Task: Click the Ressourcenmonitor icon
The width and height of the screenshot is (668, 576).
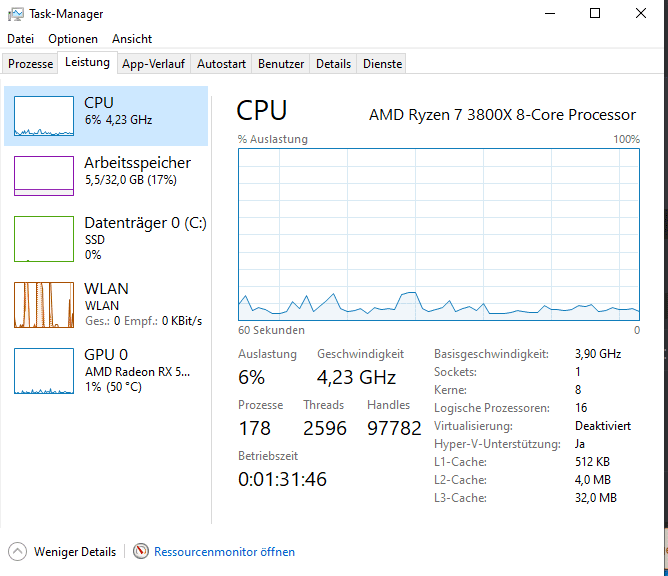Action: click(141, 551)
